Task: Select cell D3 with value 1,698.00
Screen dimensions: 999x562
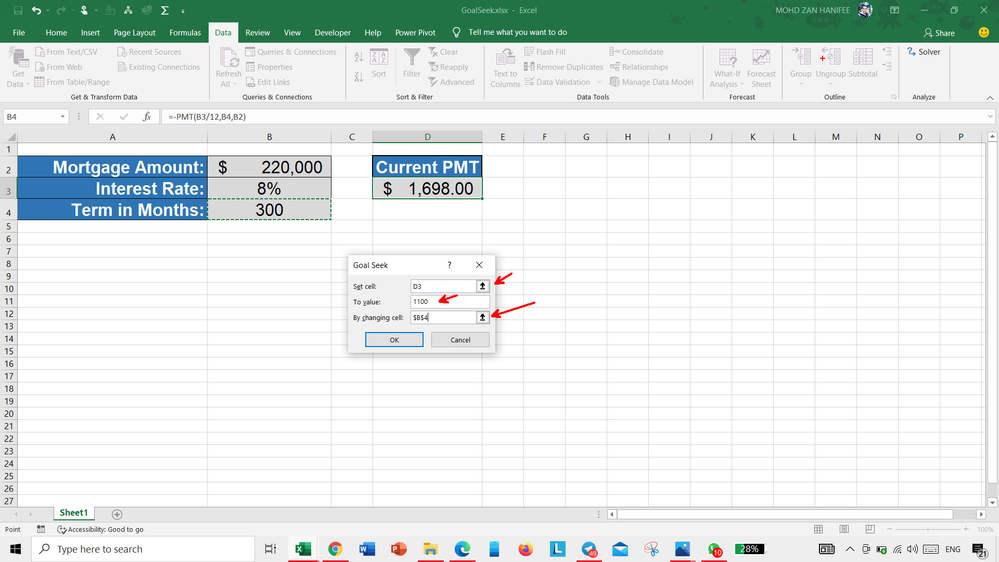Action: coord(427,189)
